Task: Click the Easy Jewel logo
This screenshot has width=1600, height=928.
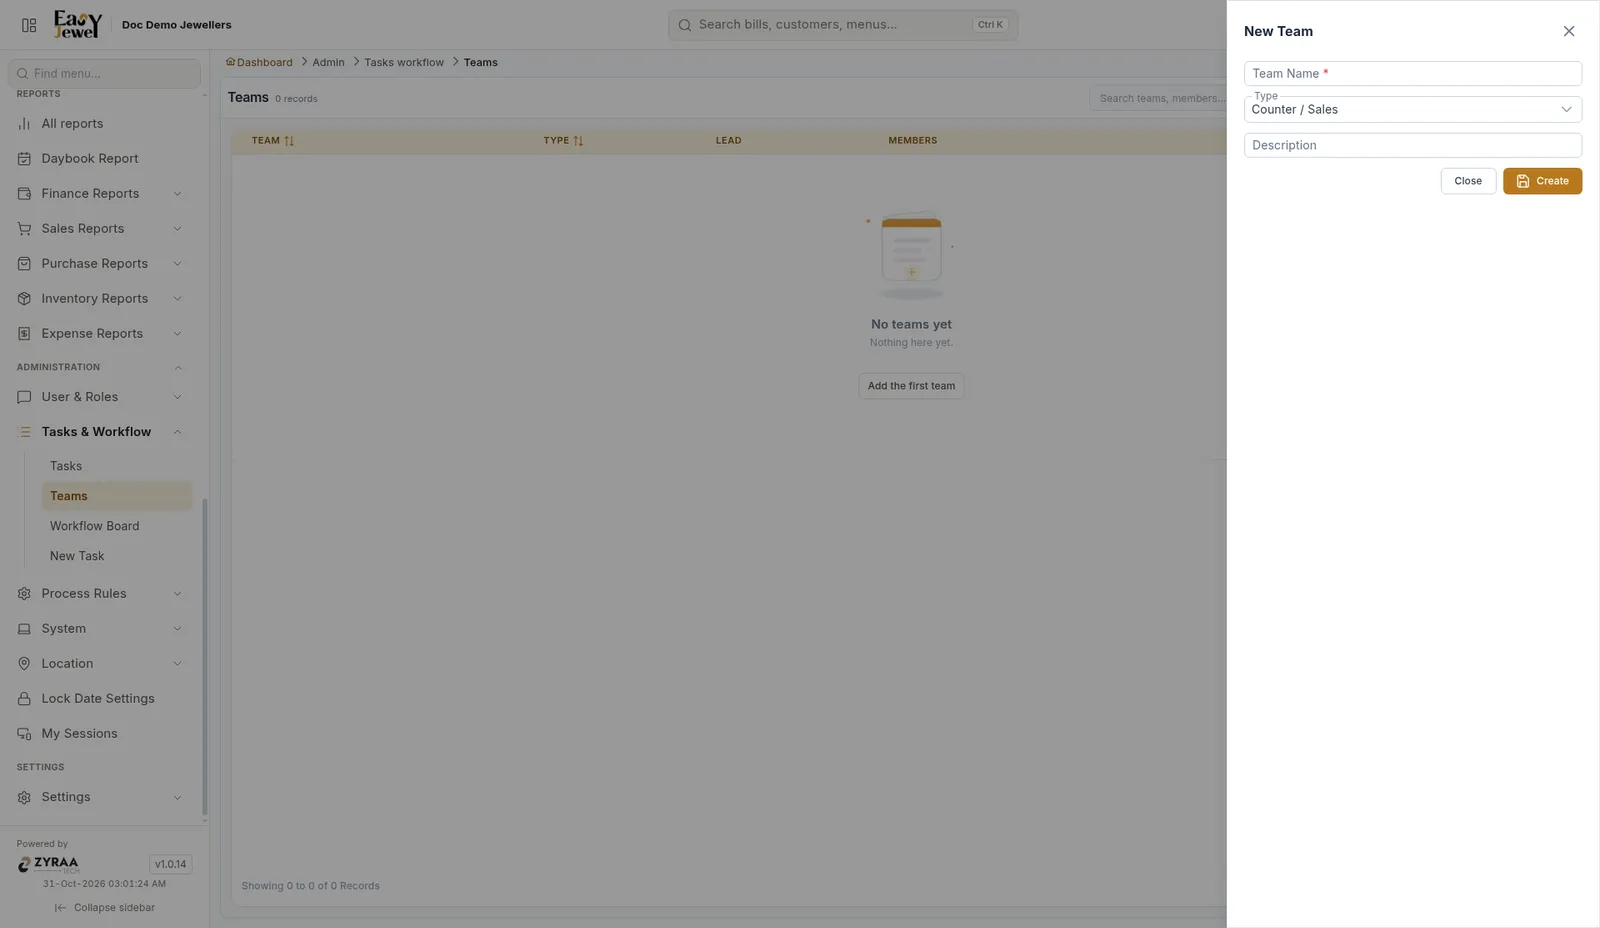Action: coord(78,24)
